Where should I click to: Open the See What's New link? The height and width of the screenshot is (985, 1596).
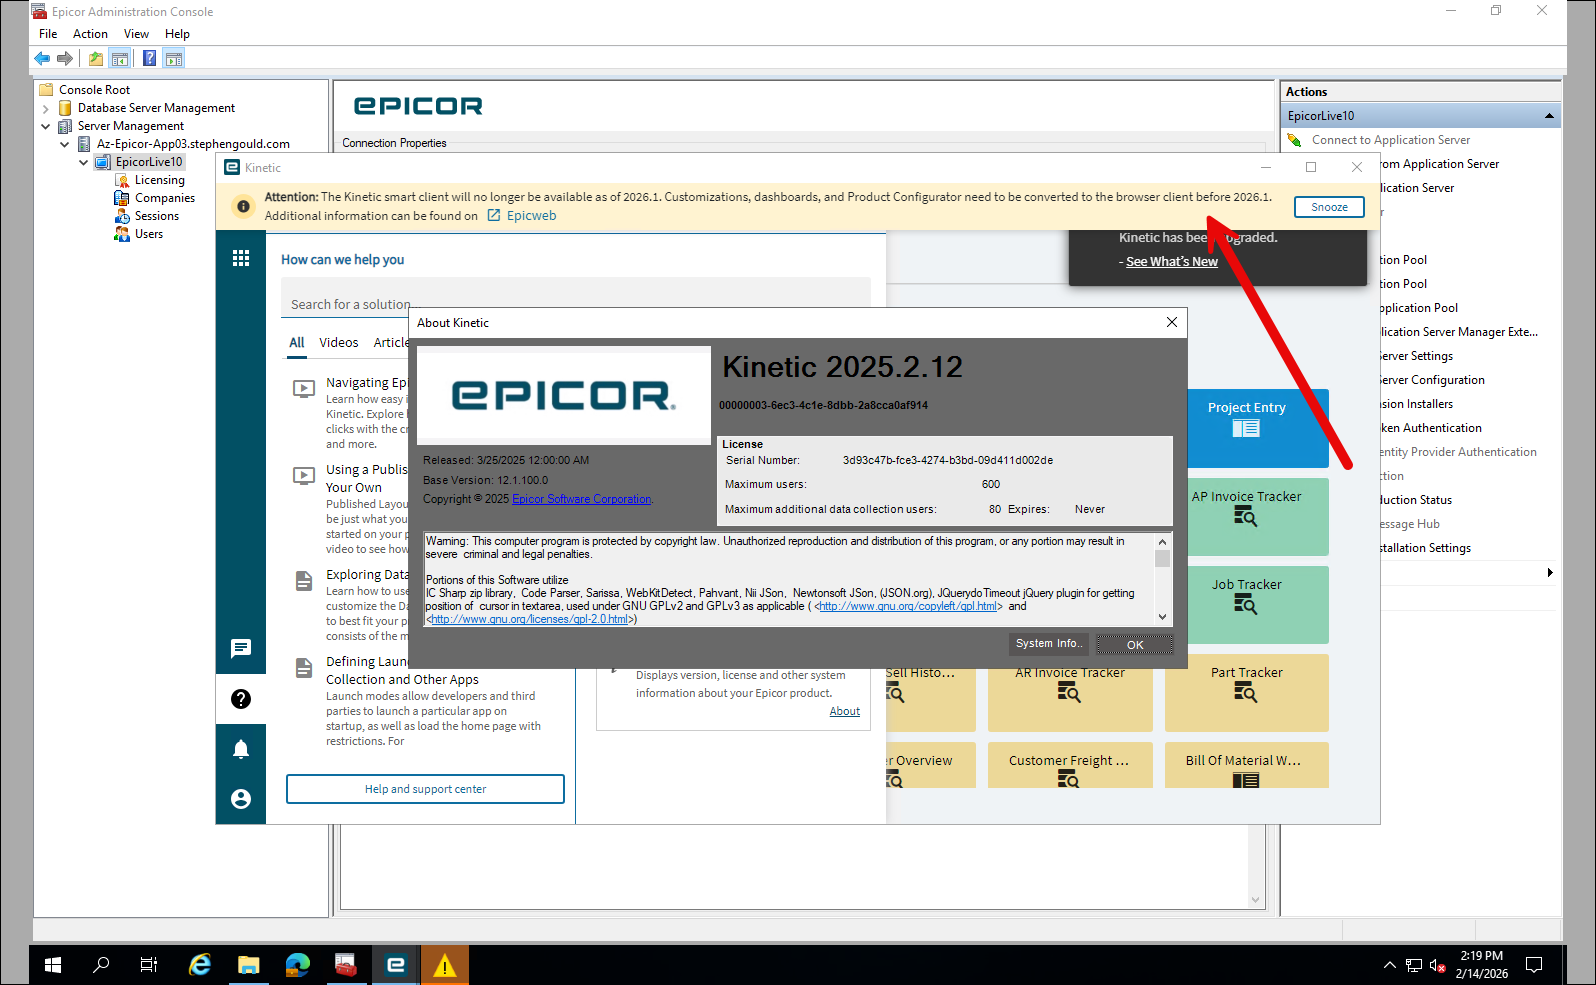1172,262
